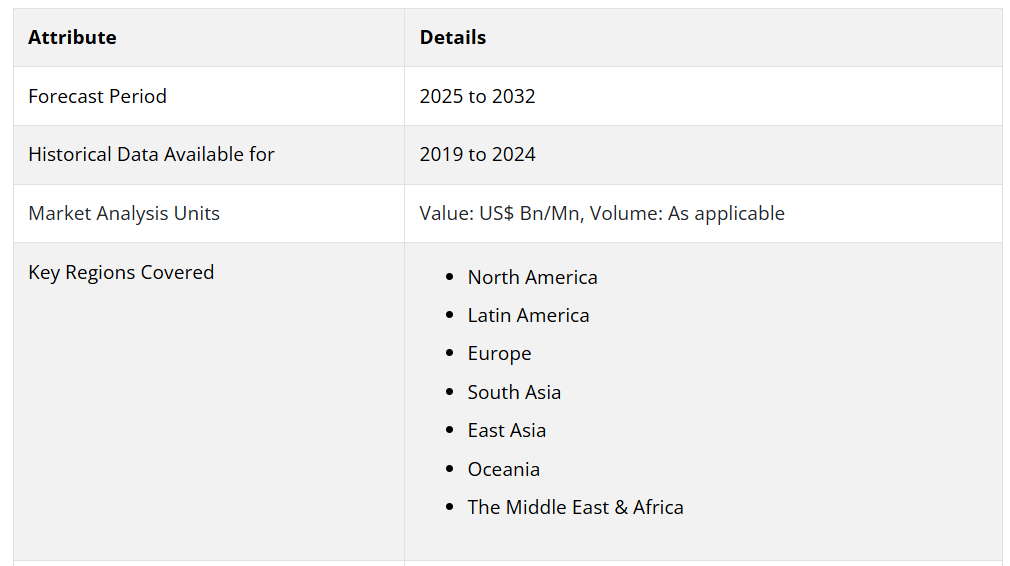The image size is (1010, 566).
Task: Click The Middle East & Africa item
Action: 575,508
